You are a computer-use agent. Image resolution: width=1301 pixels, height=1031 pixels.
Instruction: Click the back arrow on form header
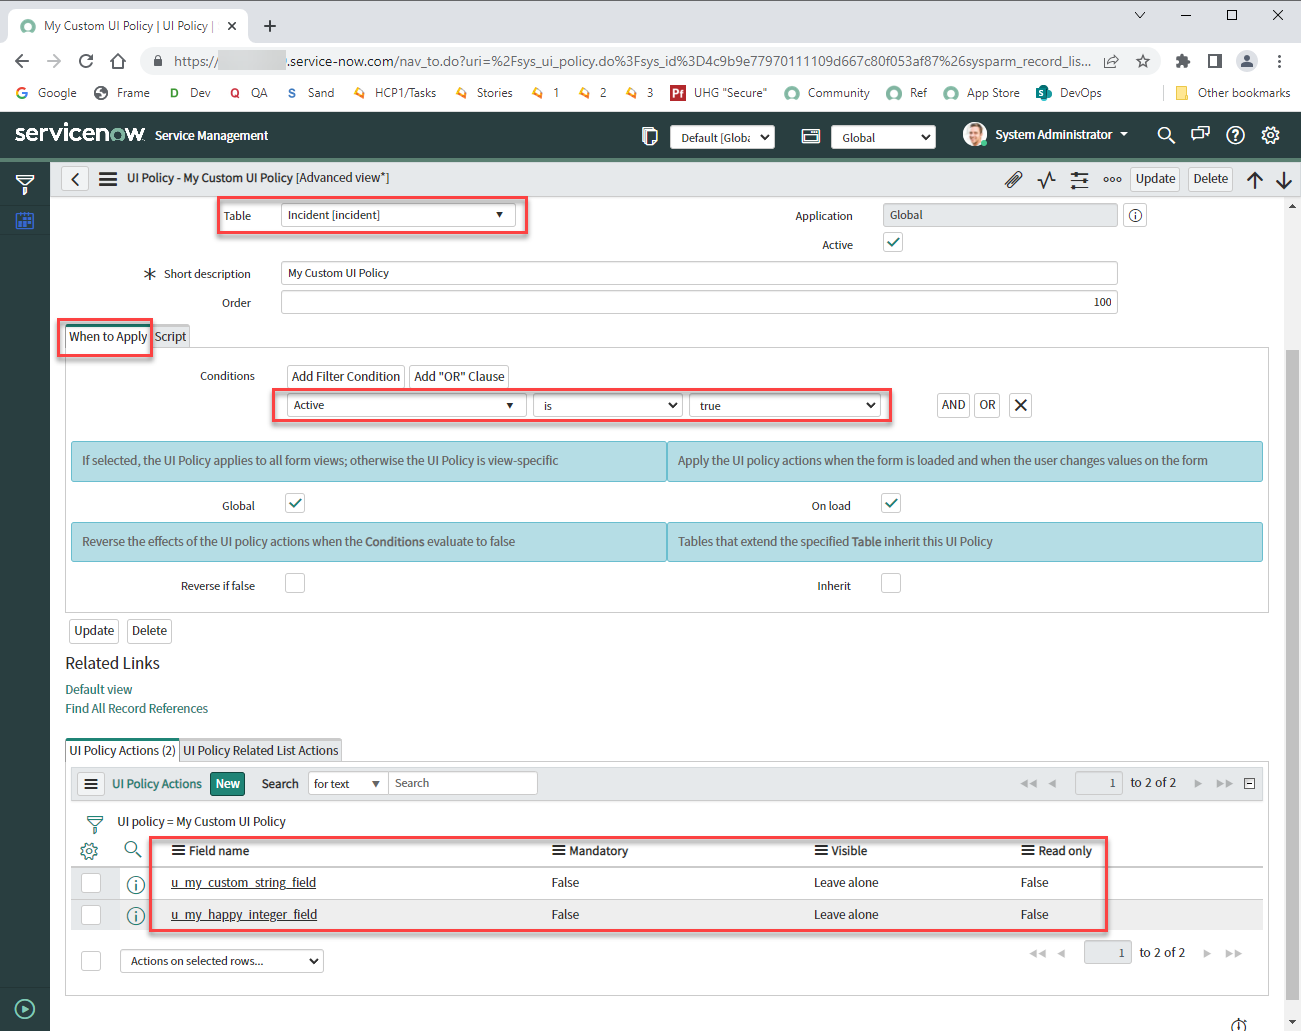(x=75, y=179)
